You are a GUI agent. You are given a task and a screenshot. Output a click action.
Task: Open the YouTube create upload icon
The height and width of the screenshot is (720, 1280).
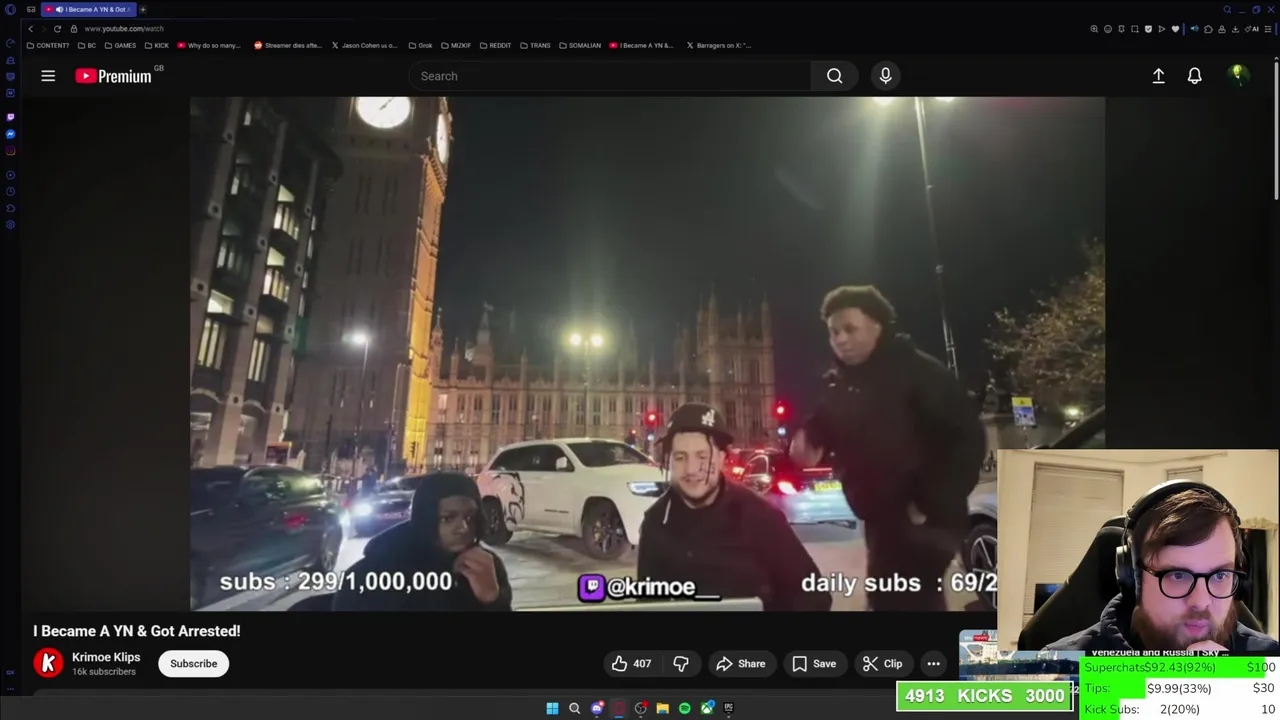pyautogui.click(x=1158, y=76)
